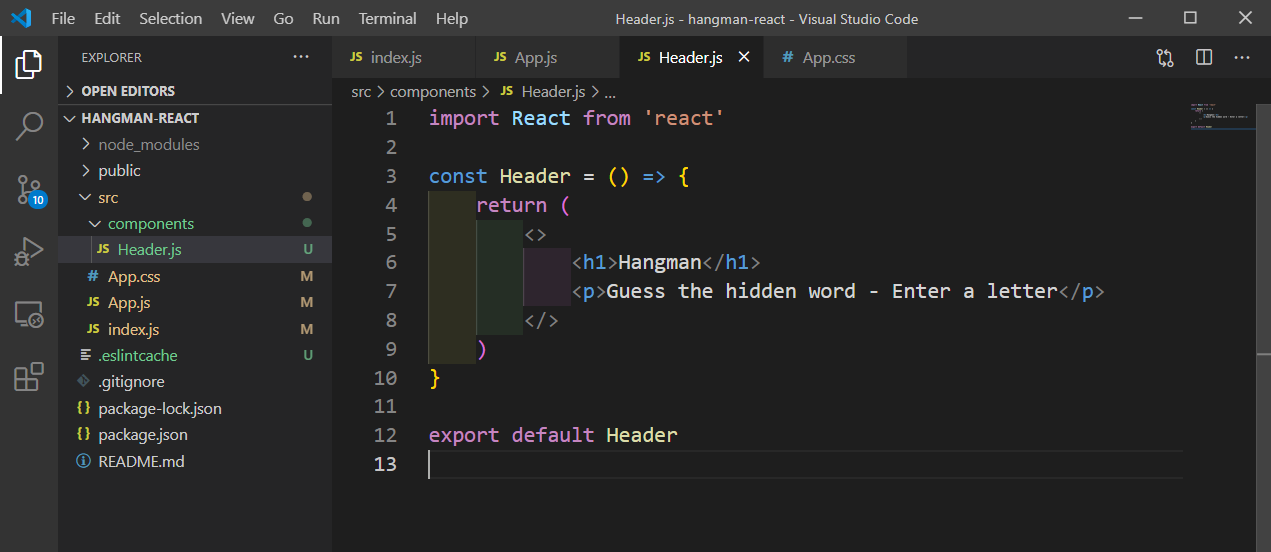Switch to the index.js tab
This screenshot has width=1271, height=552.
pos(404,58)
